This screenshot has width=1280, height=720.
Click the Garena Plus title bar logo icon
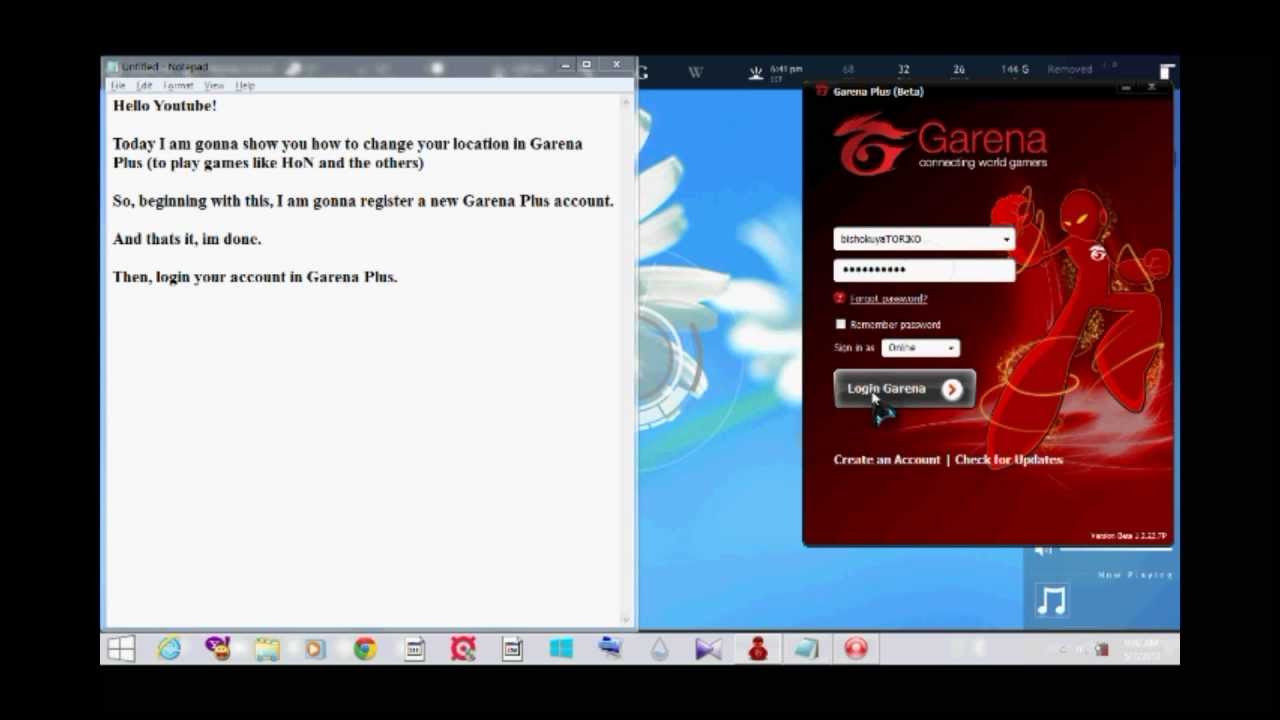(822, 91)
